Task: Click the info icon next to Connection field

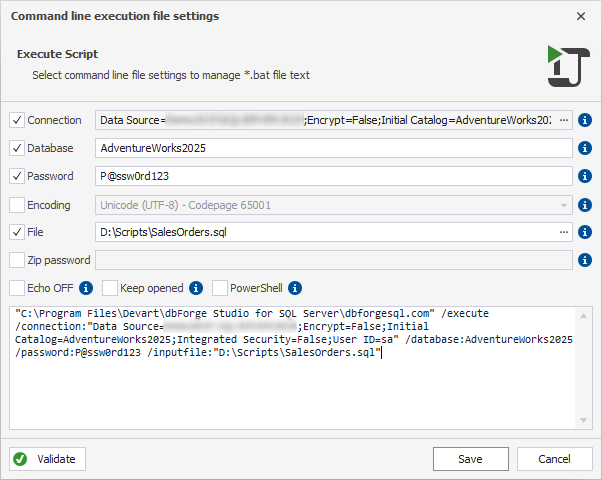Action: pos(584,120)
